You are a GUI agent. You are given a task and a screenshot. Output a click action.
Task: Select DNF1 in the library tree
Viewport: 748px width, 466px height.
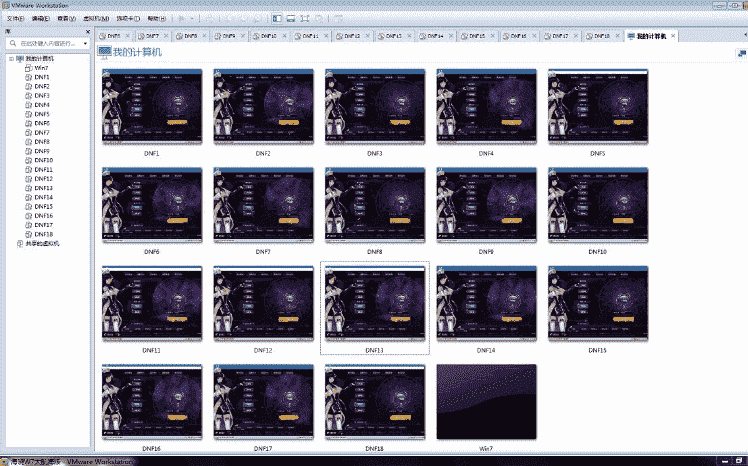click(42, 77)
